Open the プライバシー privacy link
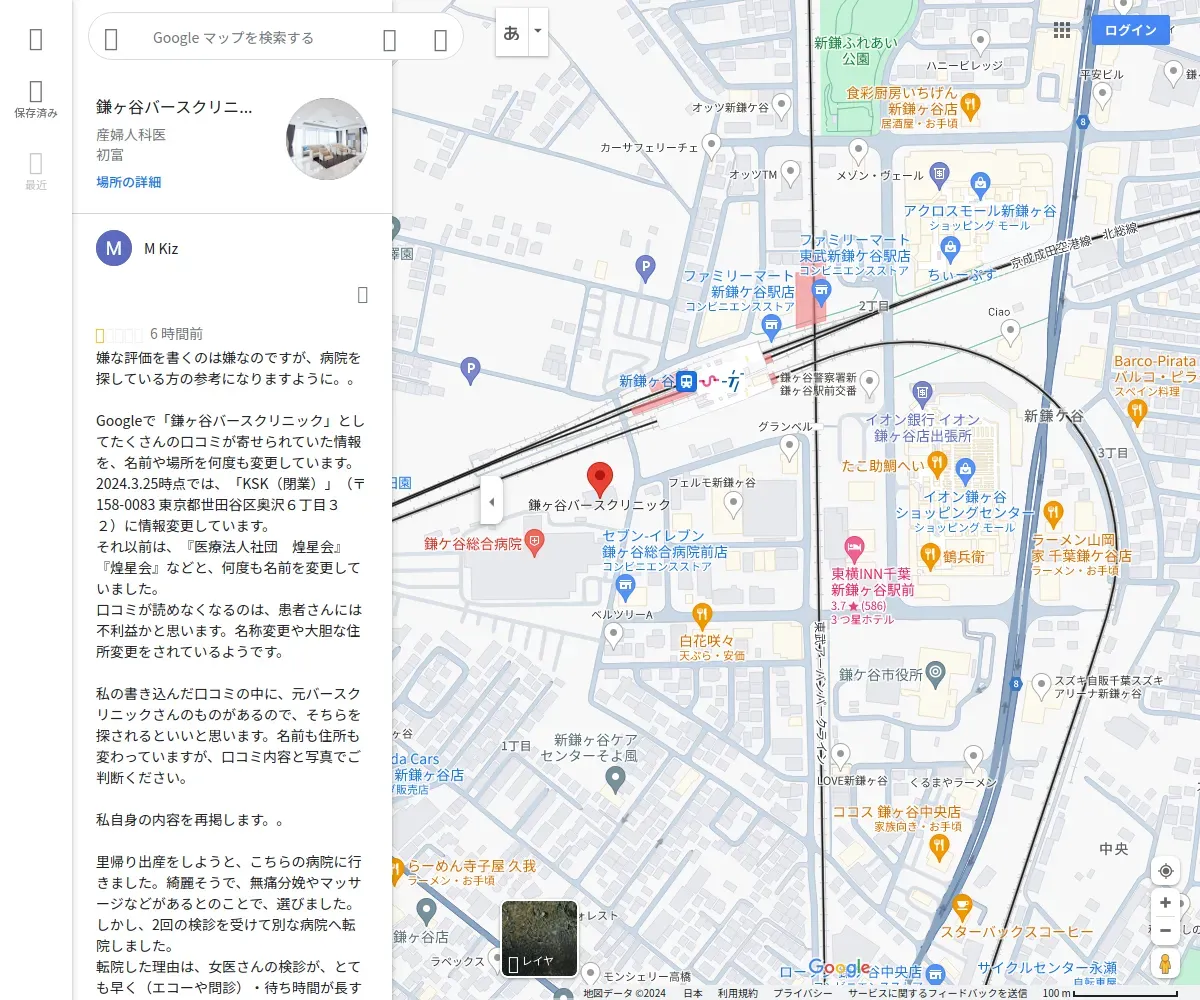 point(802,993)
